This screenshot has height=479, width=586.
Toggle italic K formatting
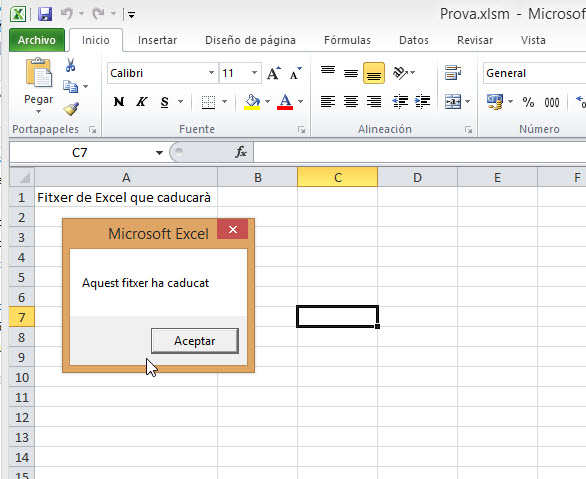(x=141, y=102)
